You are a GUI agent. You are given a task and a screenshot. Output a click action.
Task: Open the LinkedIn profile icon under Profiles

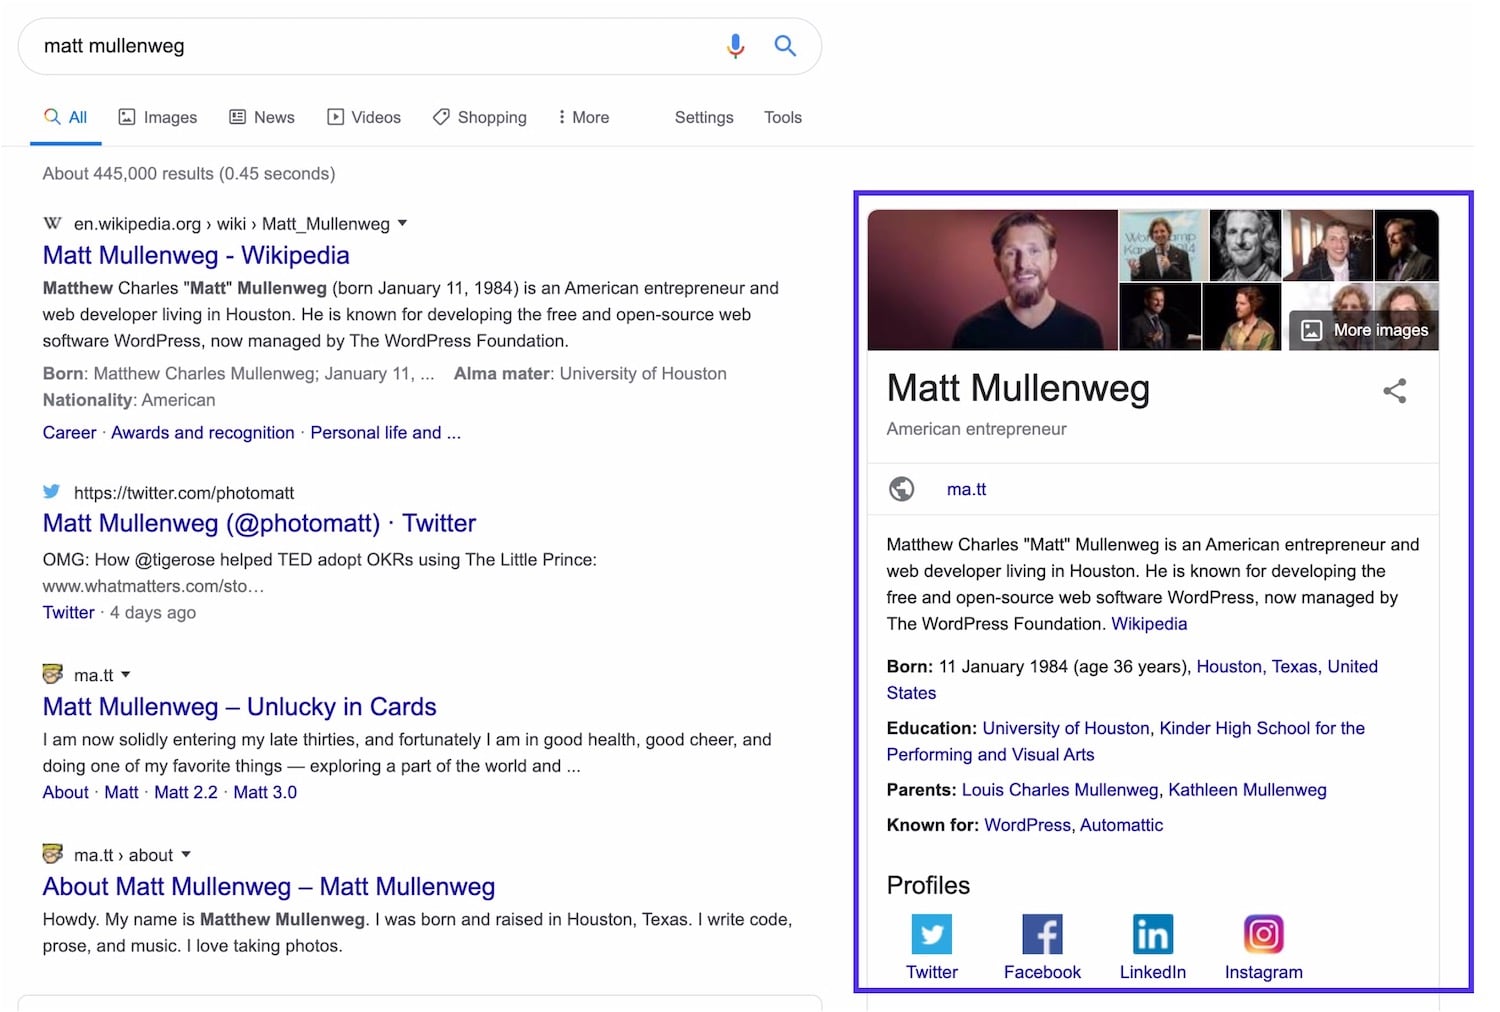click(1152, 934)
